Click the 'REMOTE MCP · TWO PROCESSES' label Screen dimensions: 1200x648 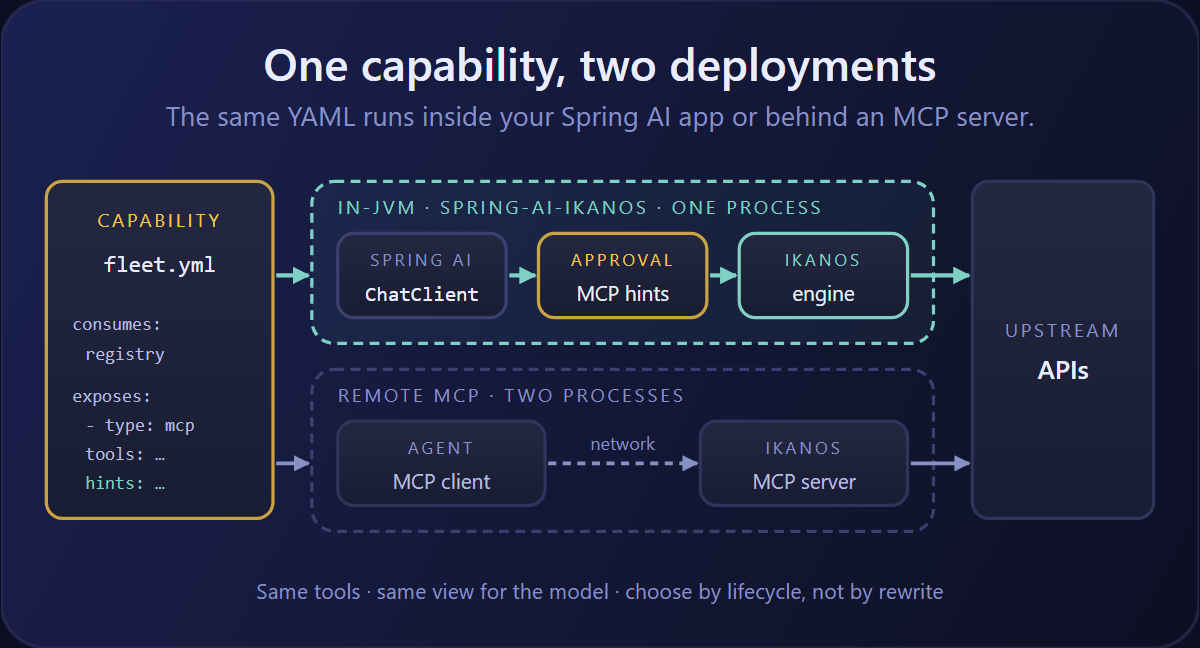[511, 396]
